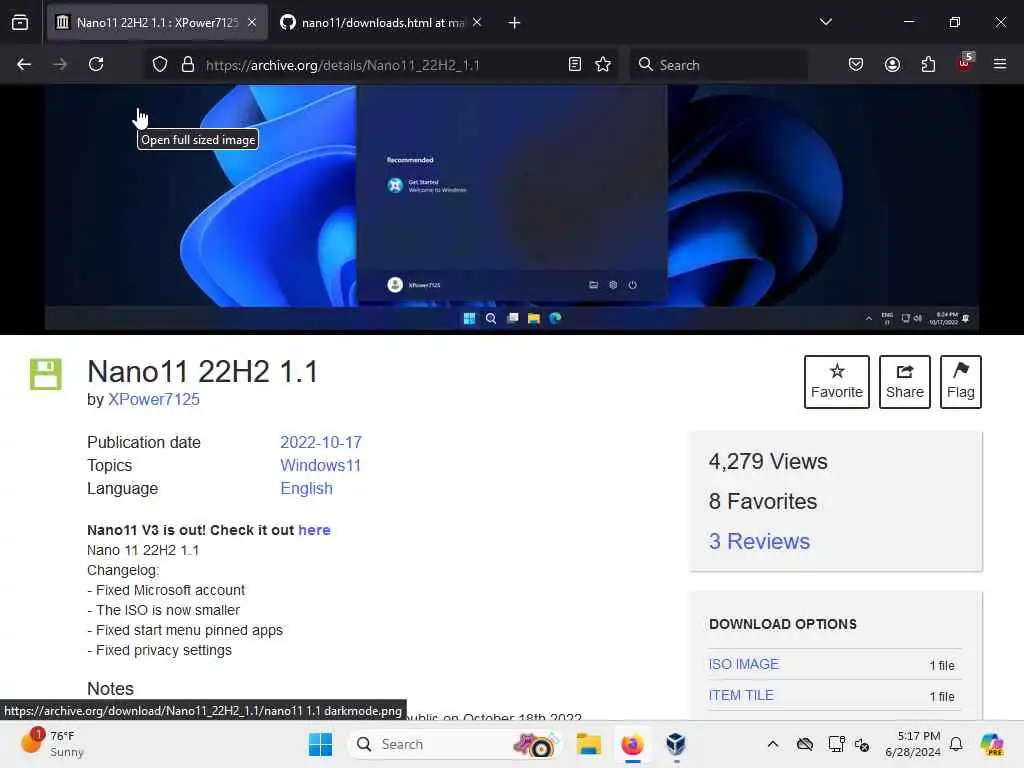Image resolution: width=1024 pixels, height=768 pixels.
Task: Click the browser Search box
Action: [x=718, y=65]
